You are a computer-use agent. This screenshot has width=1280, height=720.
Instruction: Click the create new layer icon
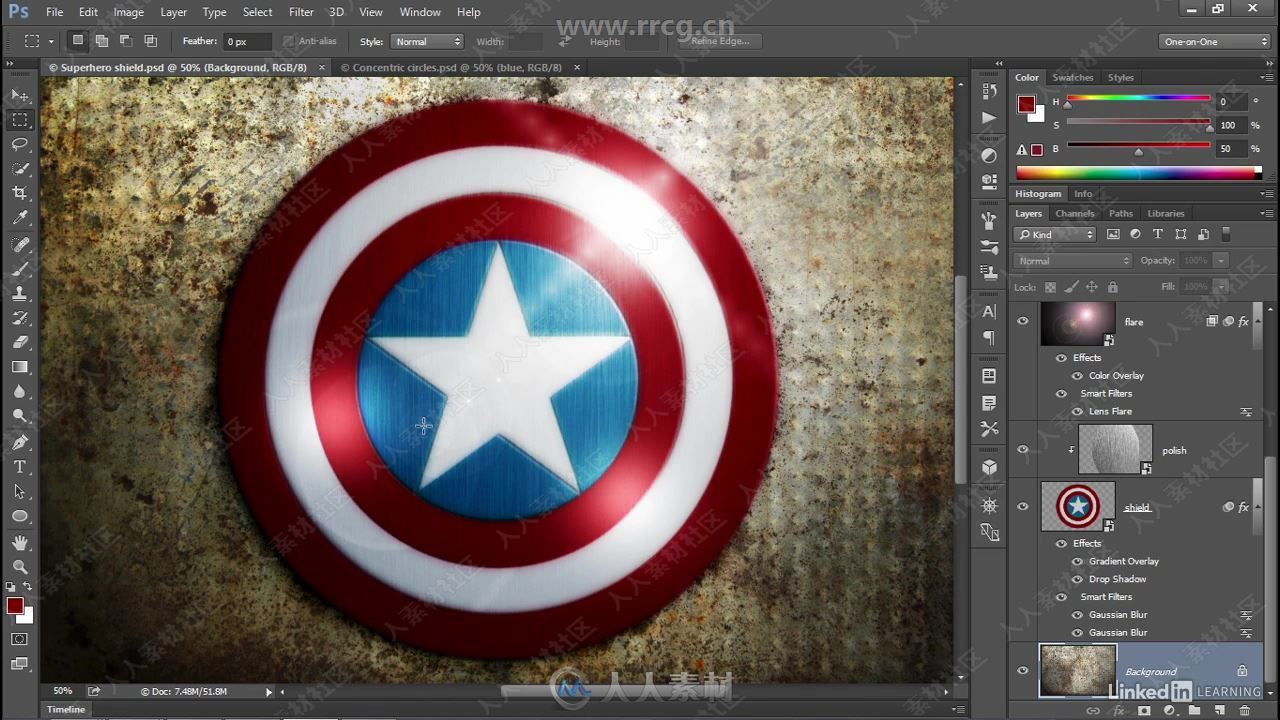tap(1220, 711)
